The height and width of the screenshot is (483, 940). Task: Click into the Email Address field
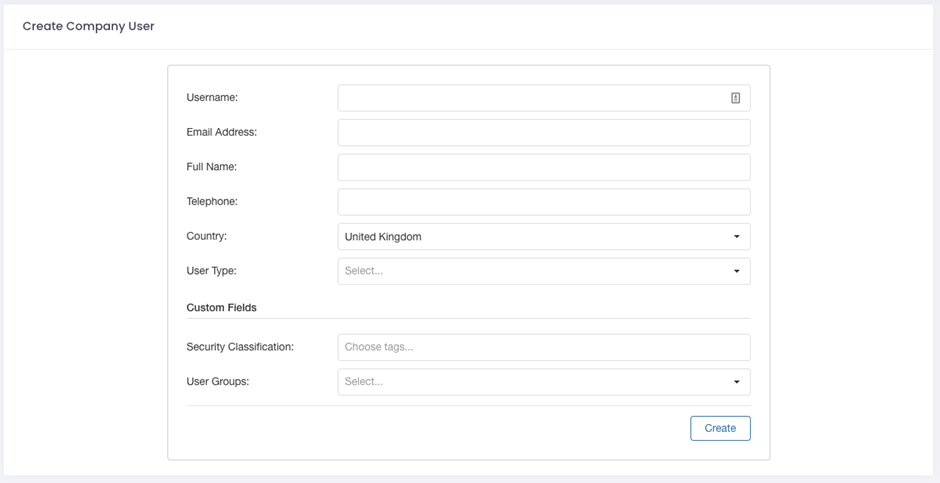click(x=544, y=132)
